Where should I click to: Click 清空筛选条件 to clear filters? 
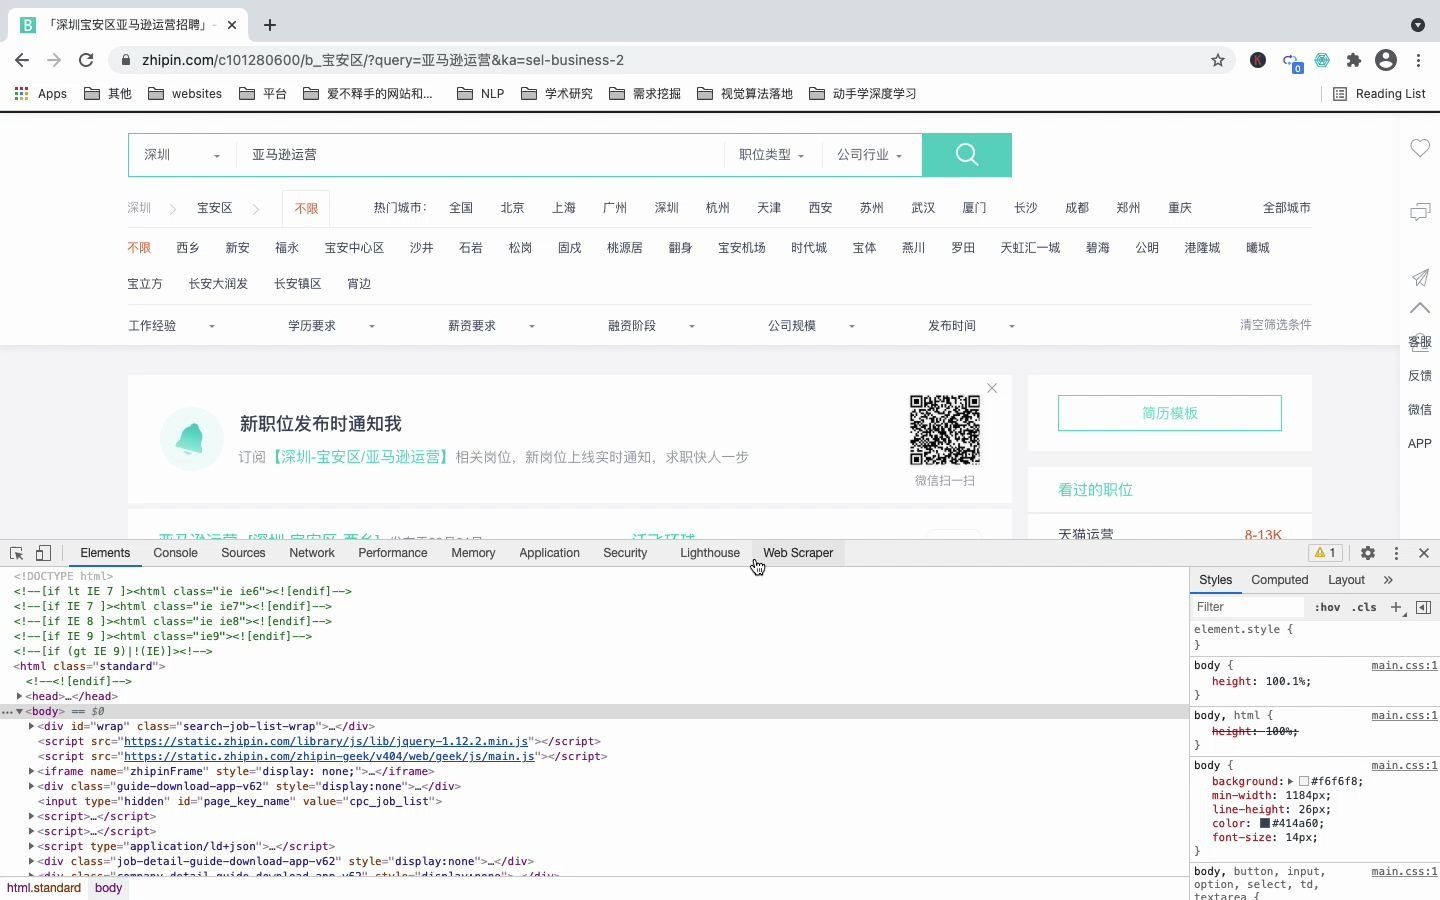[1275, 325]
